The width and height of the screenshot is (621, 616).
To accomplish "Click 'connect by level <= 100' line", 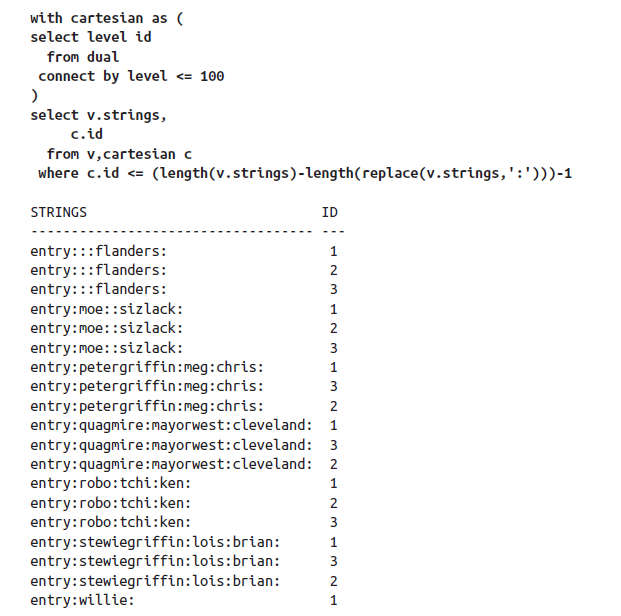I will (x=131, y=76).
